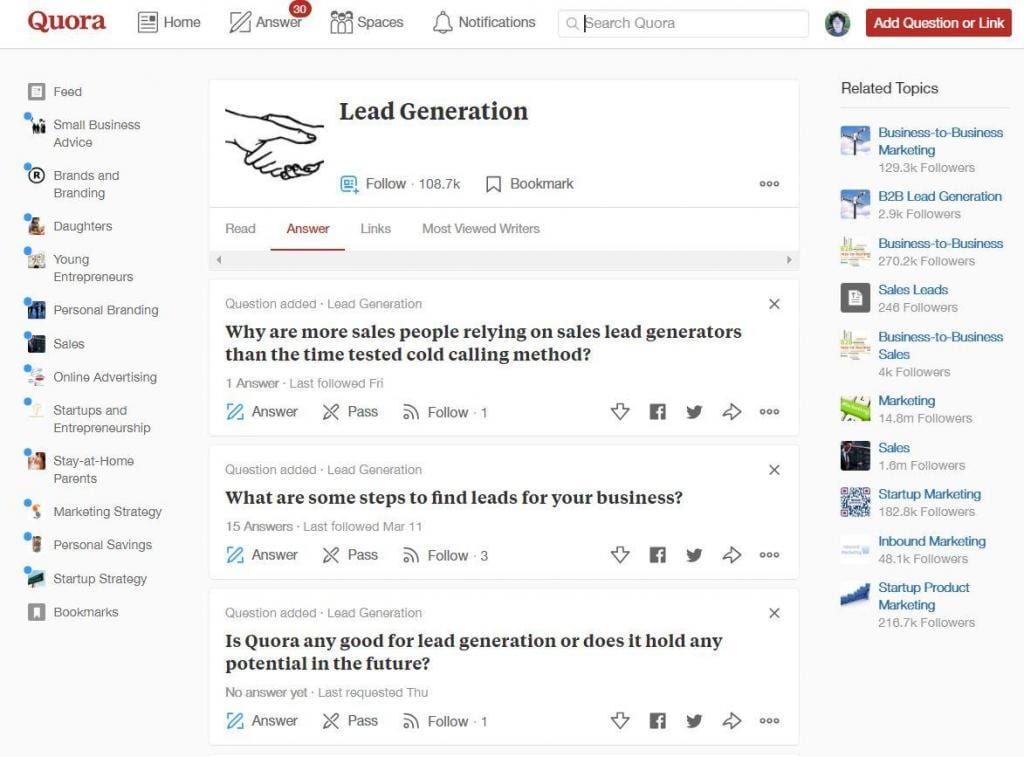Open the Most Viewed Writers tab
This screenshot has height=757, width=1024.
(481, 229)
